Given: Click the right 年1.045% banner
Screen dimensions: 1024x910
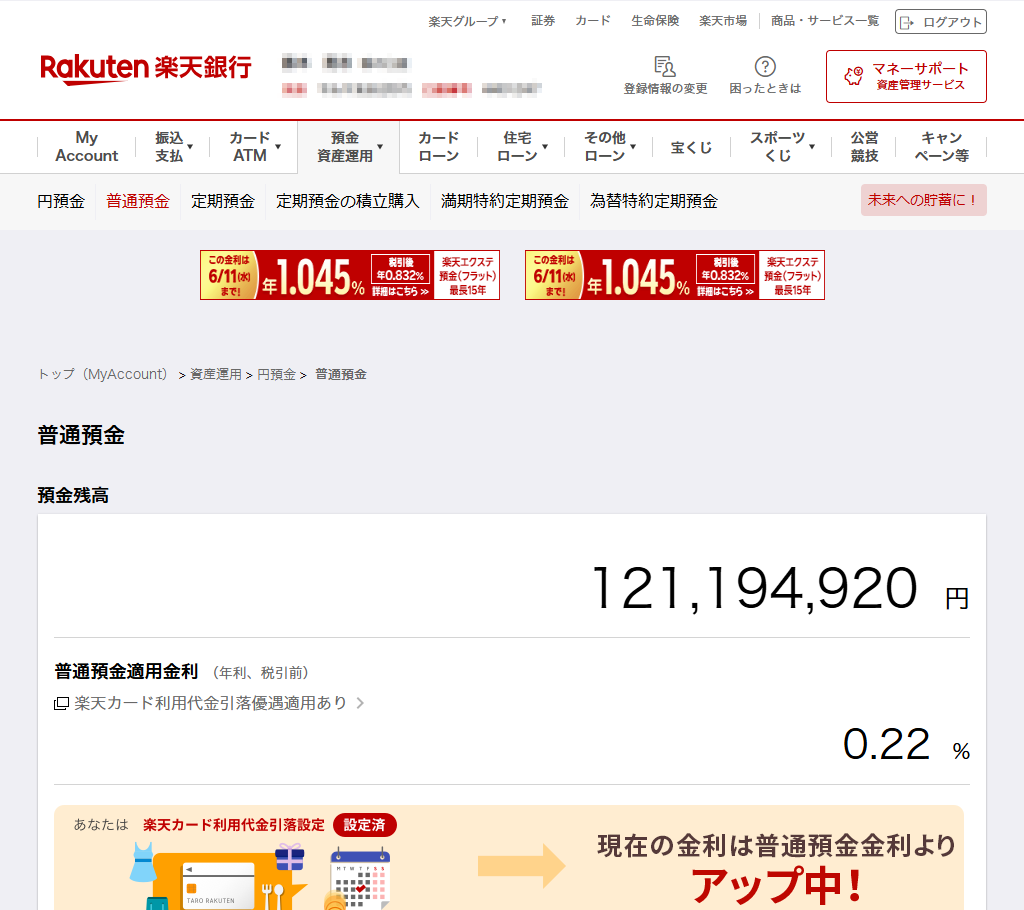Looking at the screenshot, I should point(675,275).
